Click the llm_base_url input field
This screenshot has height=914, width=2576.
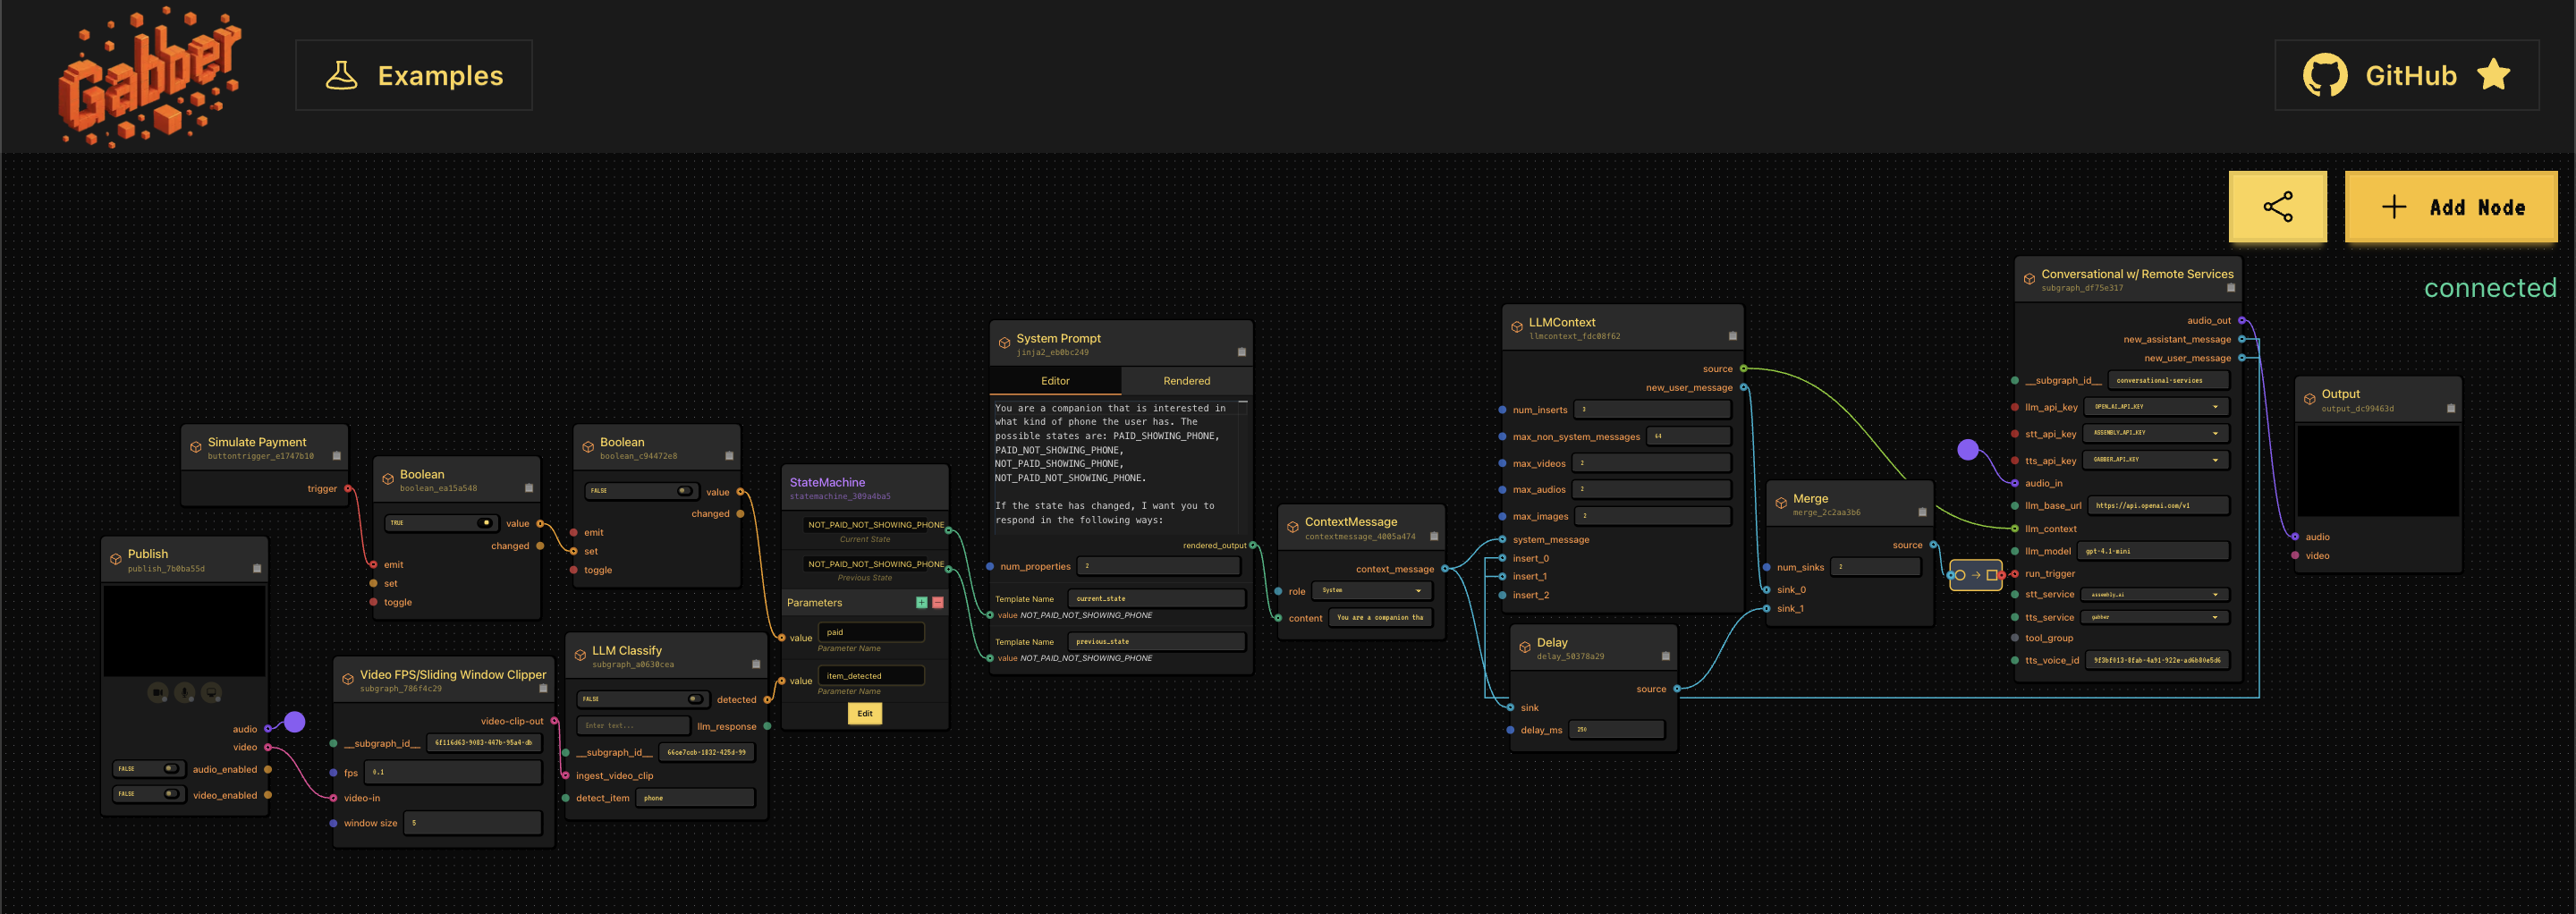[2158, 505]
